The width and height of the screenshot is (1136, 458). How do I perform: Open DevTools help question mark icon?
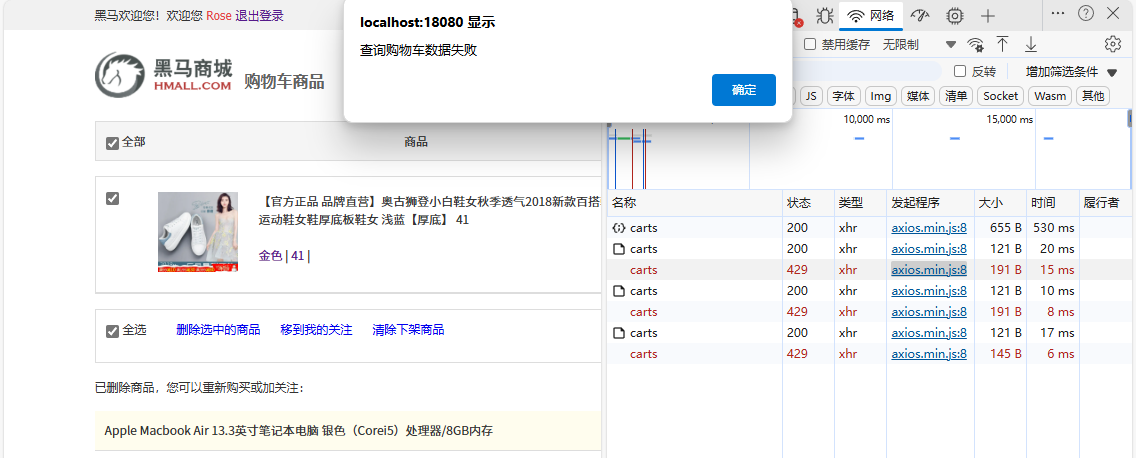click(1086, 13)
